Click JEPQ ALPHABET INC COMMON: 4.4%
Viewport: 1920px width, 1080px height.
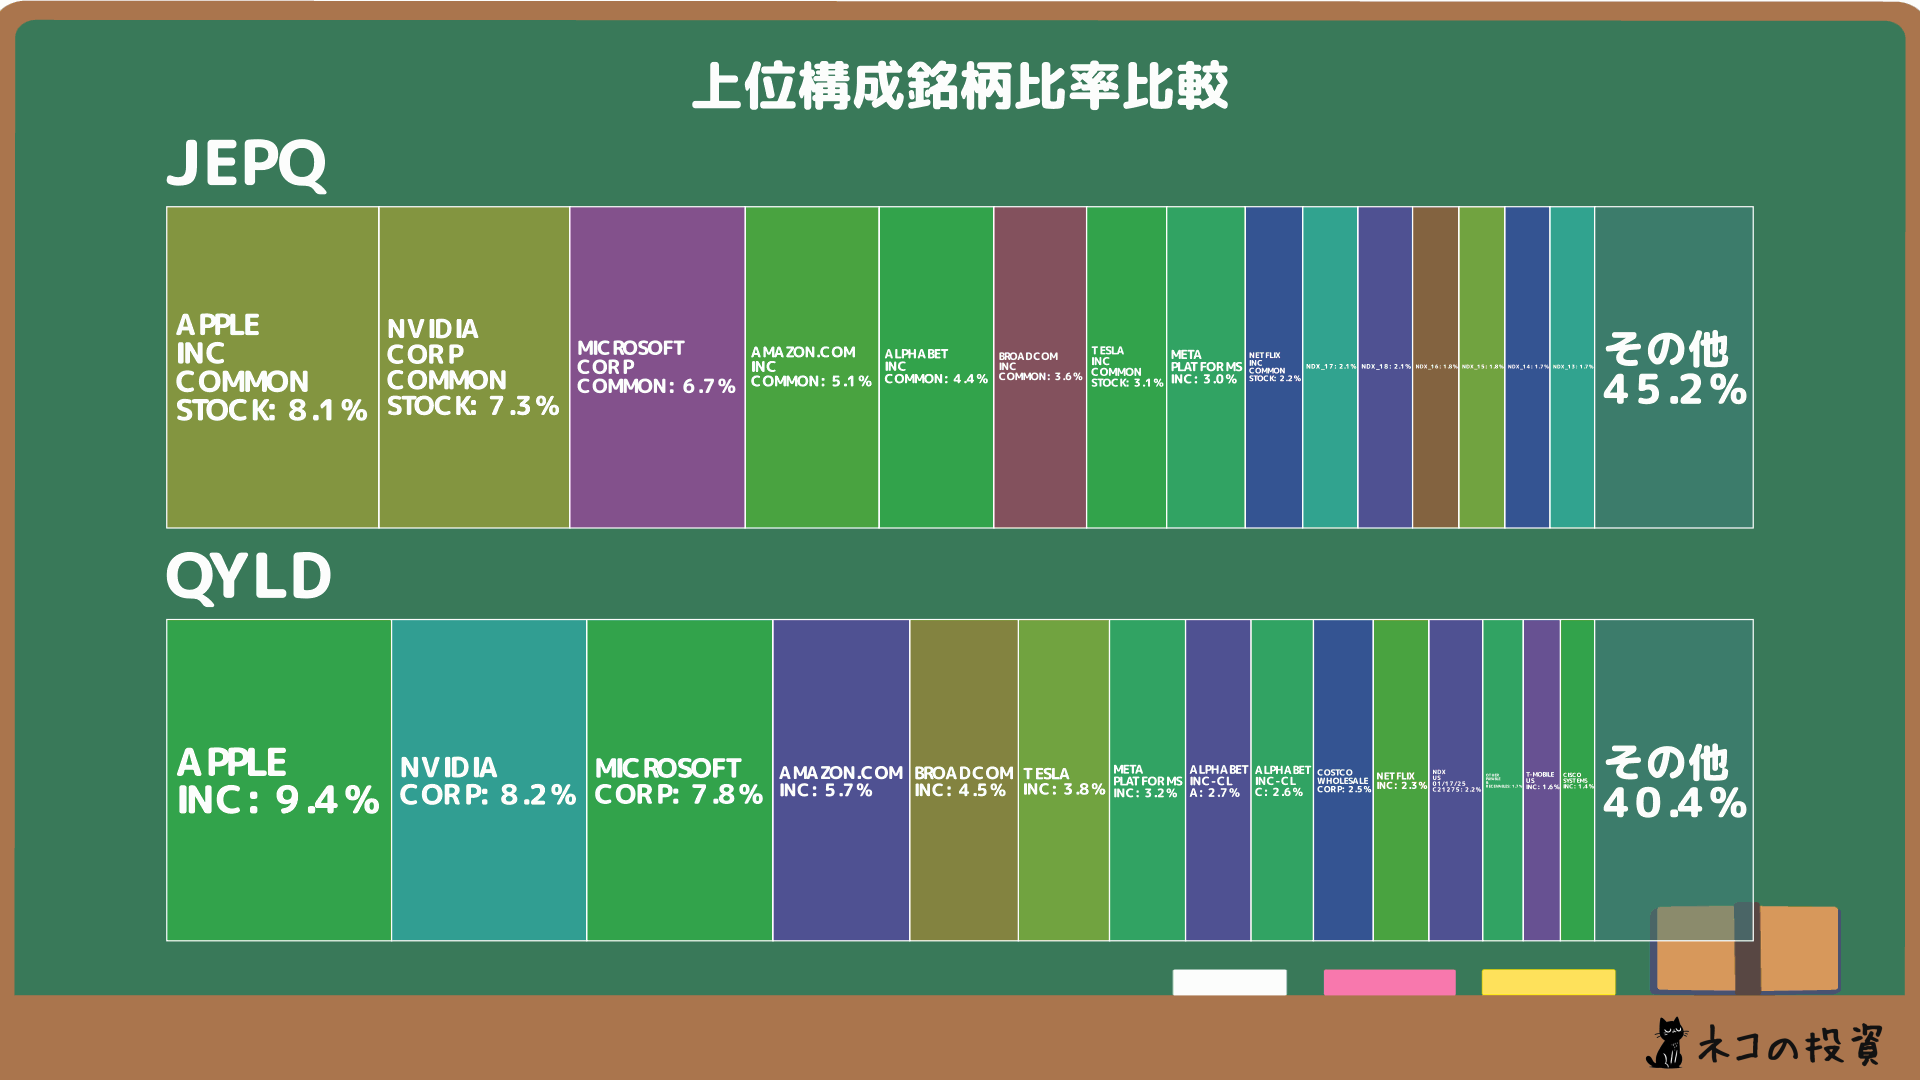936,367
